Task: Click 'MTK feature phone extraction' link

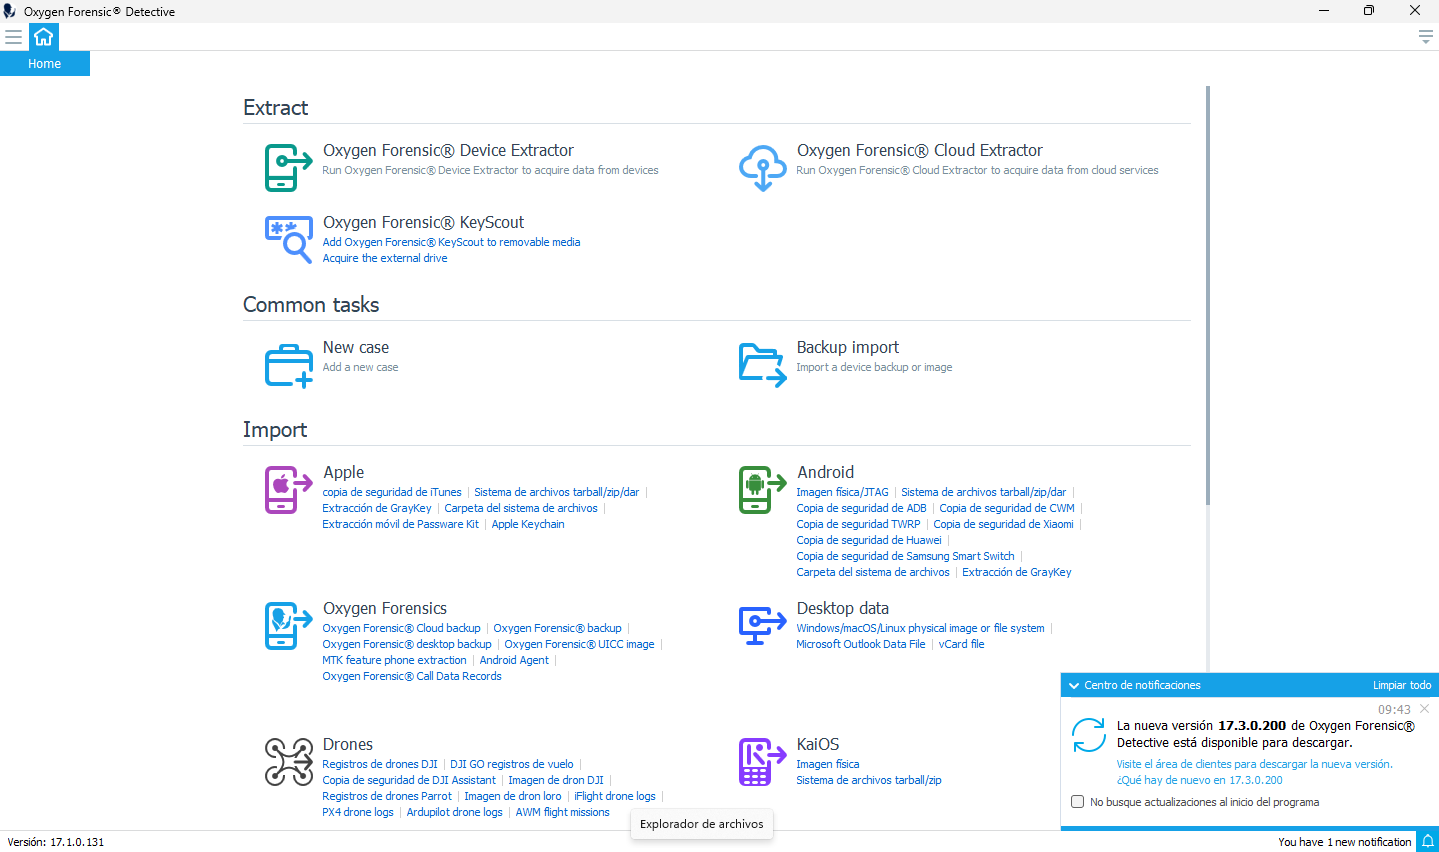Action: [394, 660]
